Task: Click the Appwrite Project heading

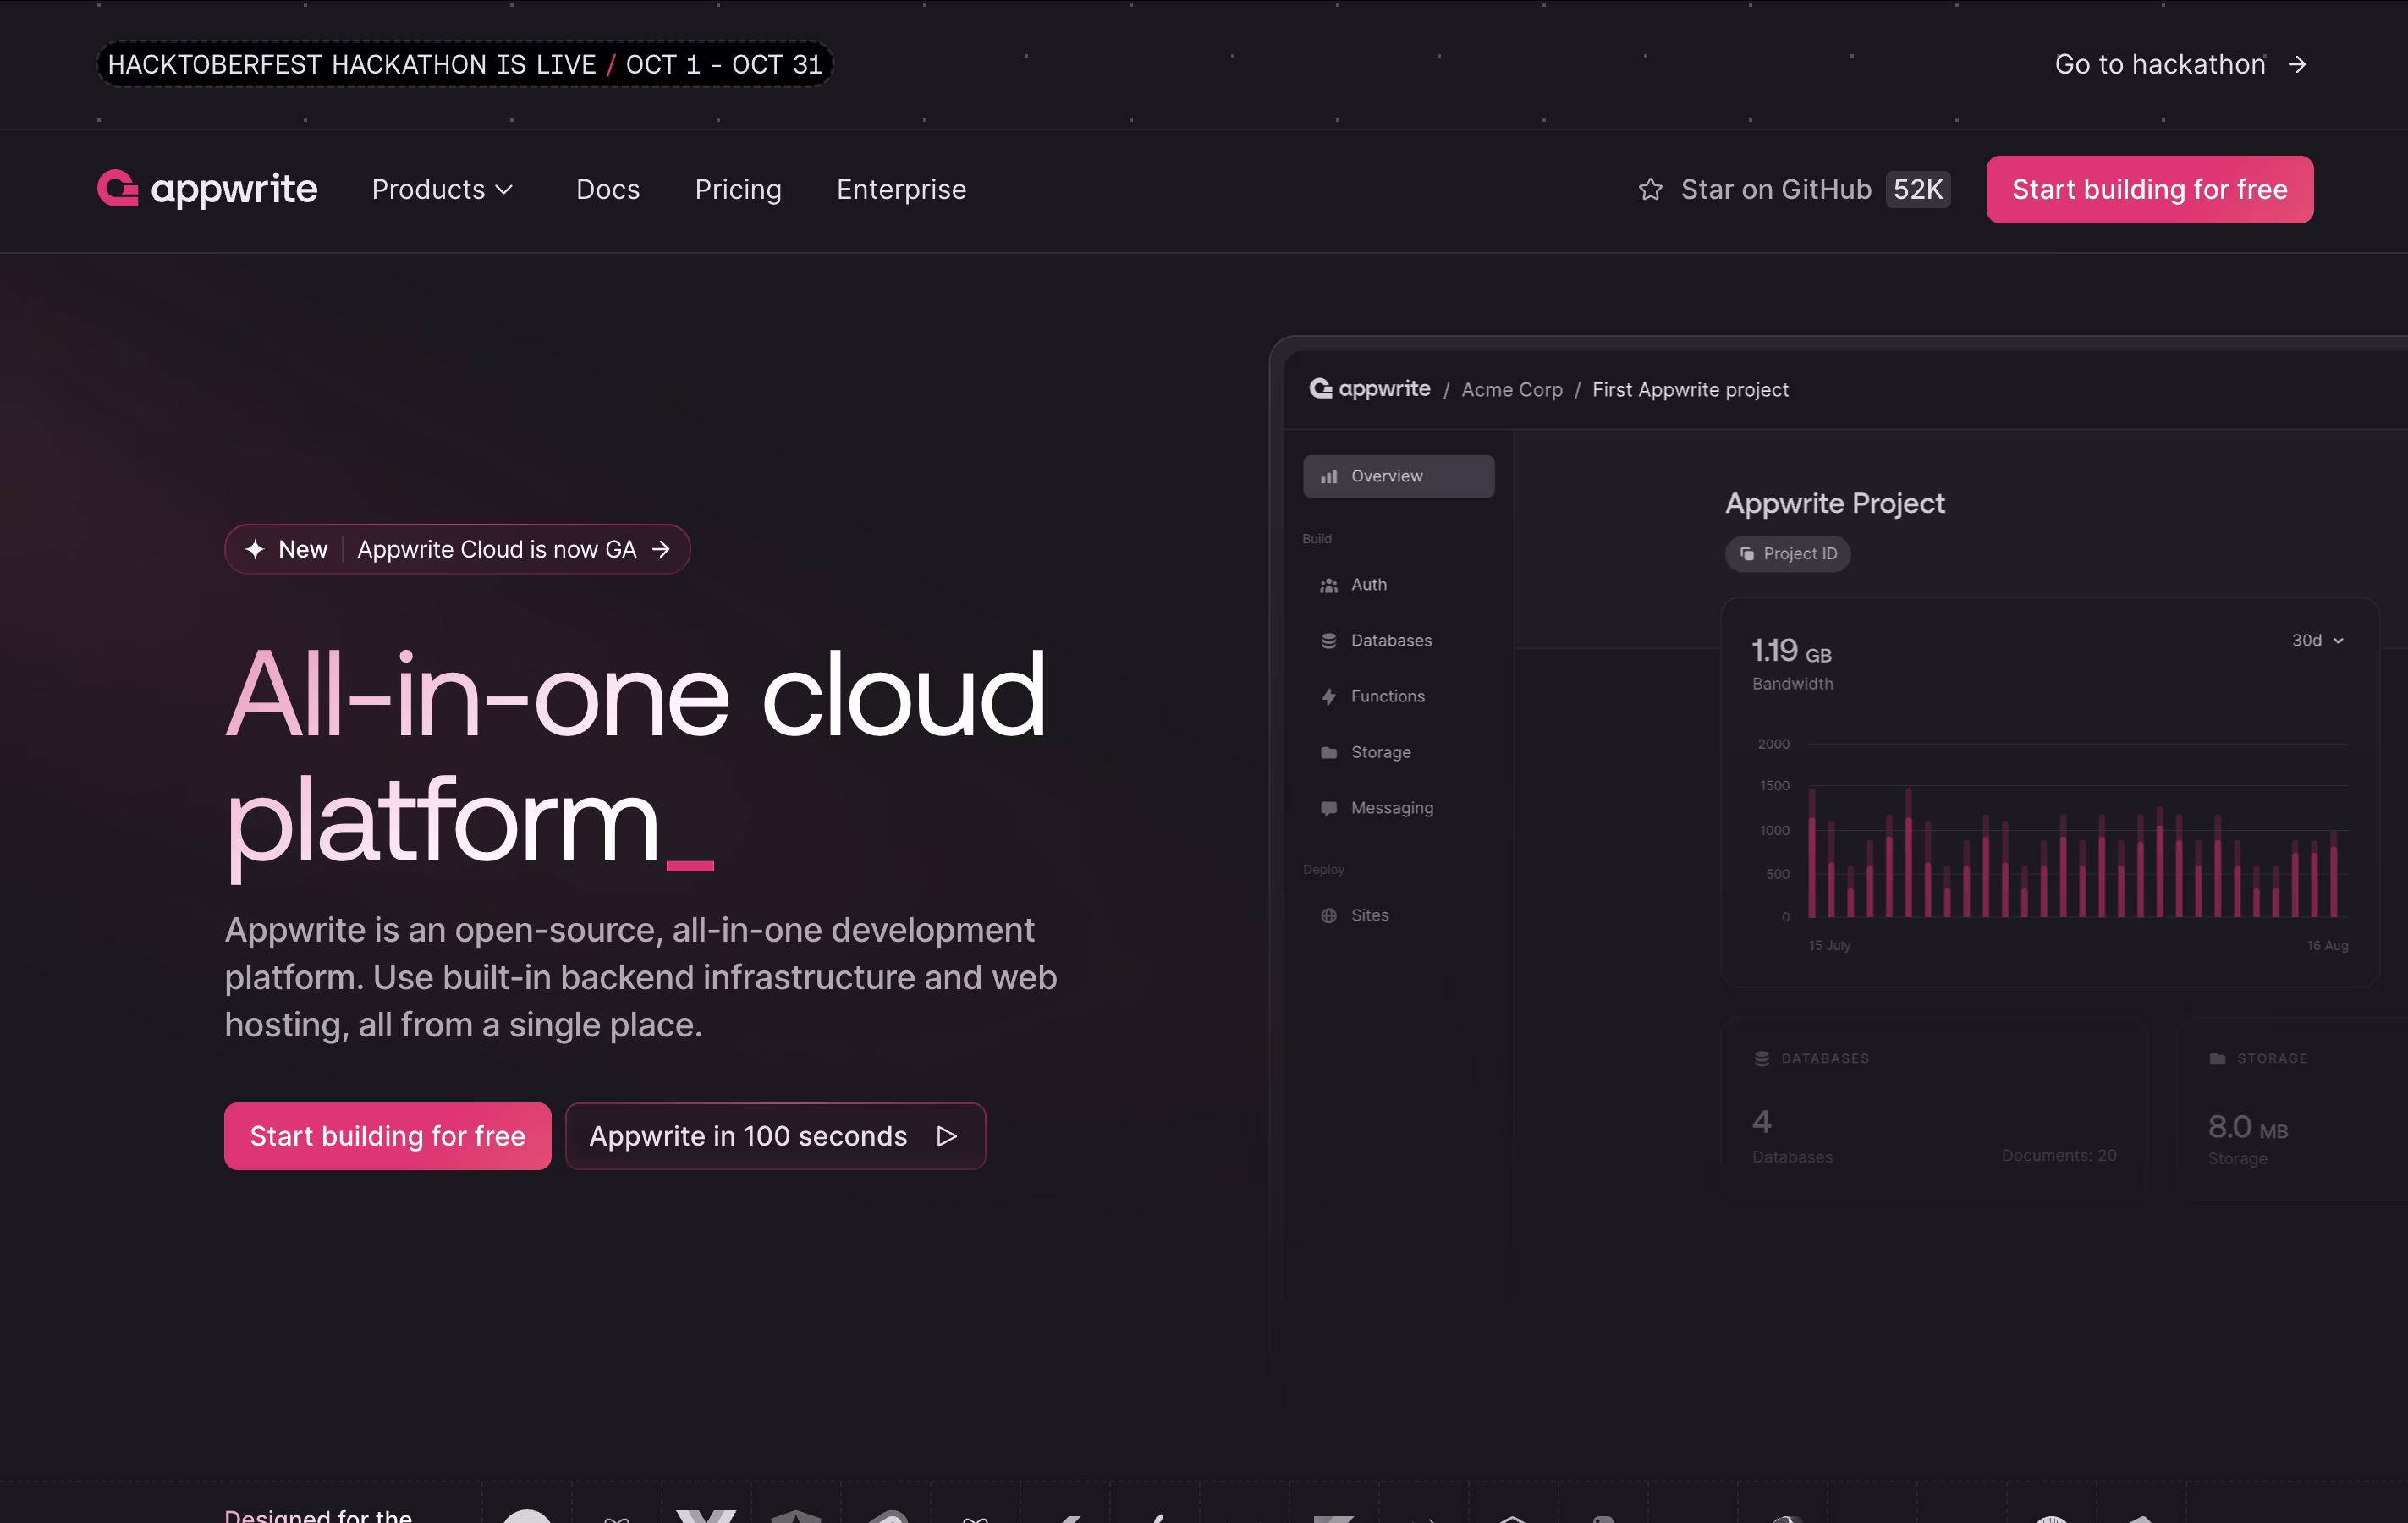Action: 1835,503
